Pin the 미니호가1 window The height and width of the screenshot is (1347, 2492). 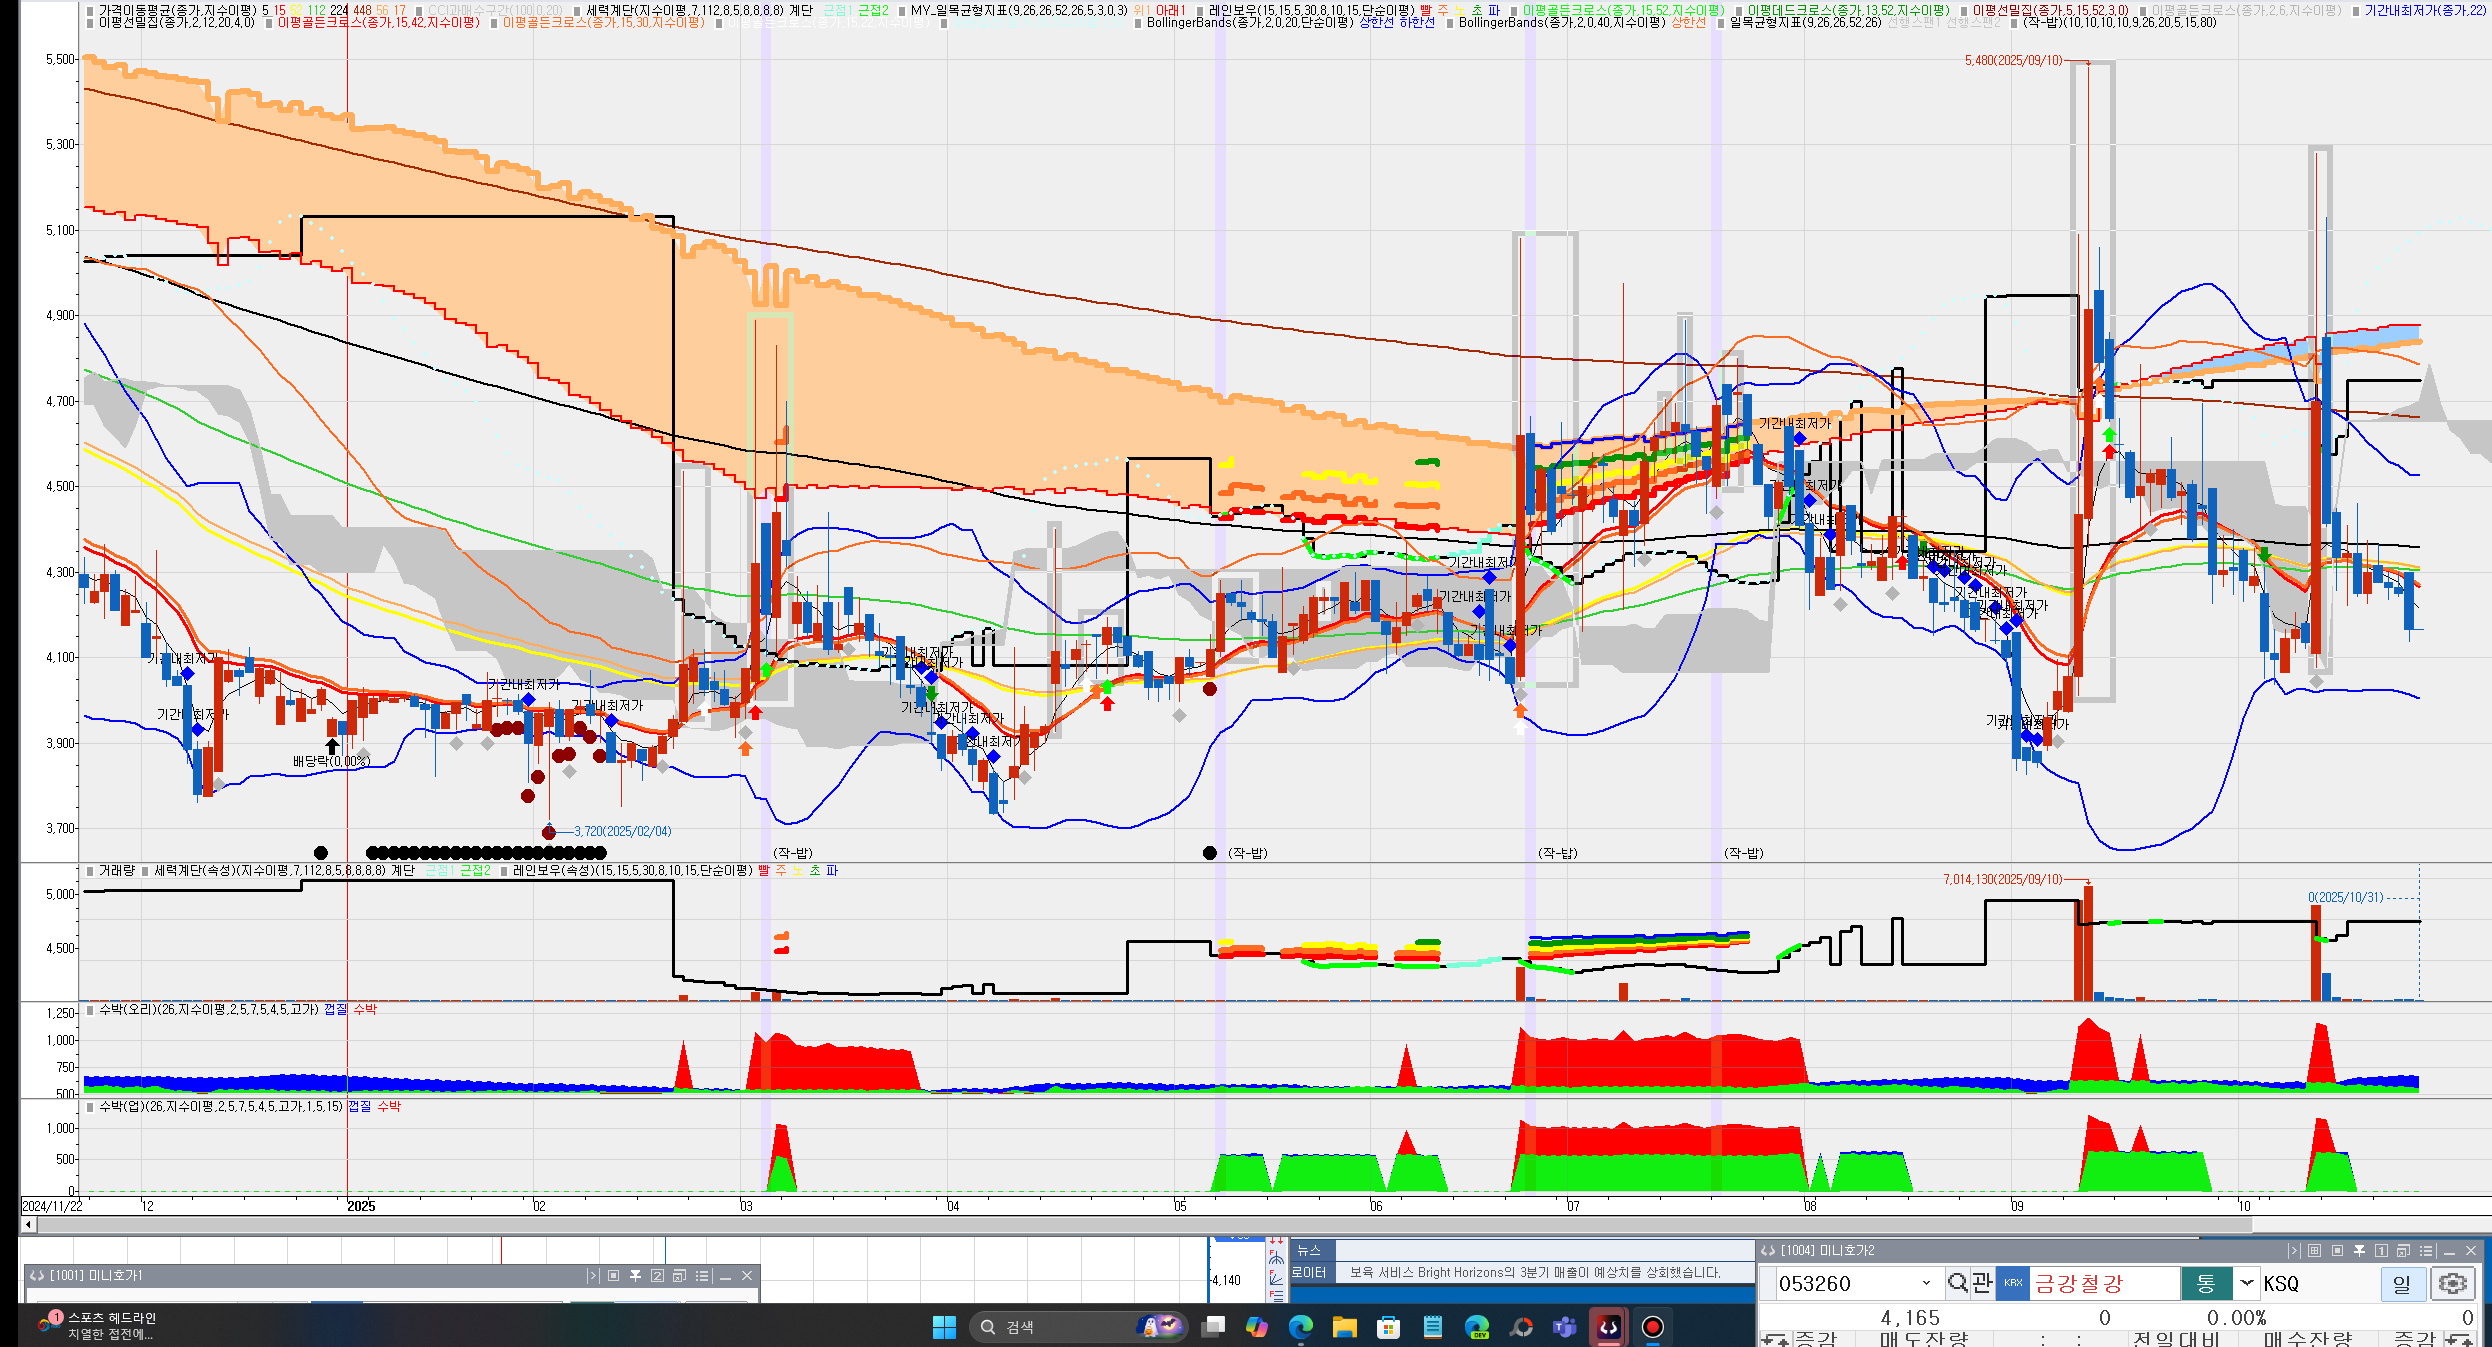point(635,1276)
